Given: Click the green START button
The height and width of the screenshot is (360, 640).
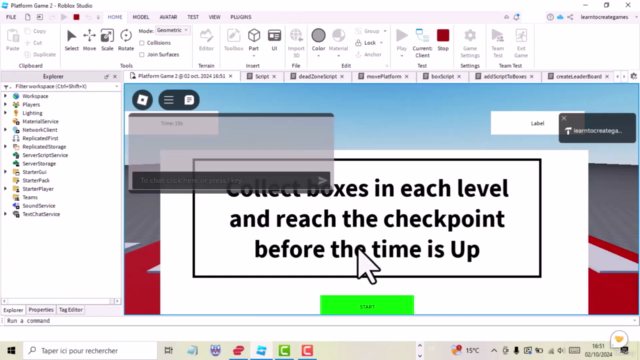Looking at the screenshot, I should click(367, 305).
